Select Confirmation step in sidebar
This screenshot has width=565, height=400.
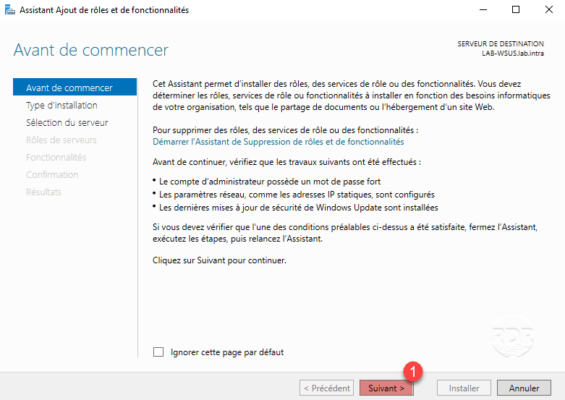[52, 174]
